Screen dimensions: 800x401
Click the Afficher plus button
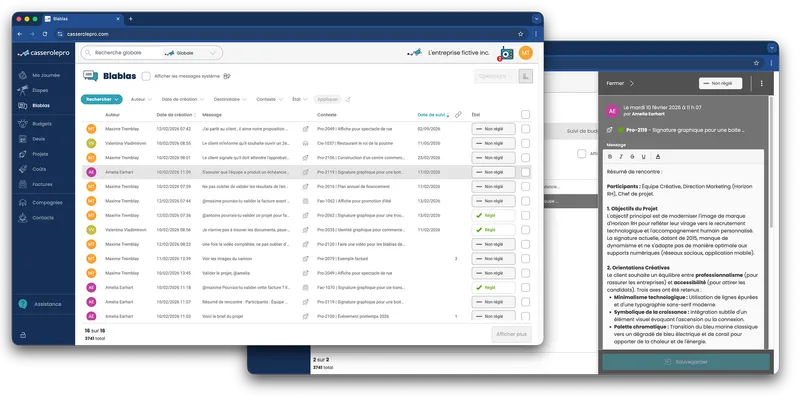[512, 334]
